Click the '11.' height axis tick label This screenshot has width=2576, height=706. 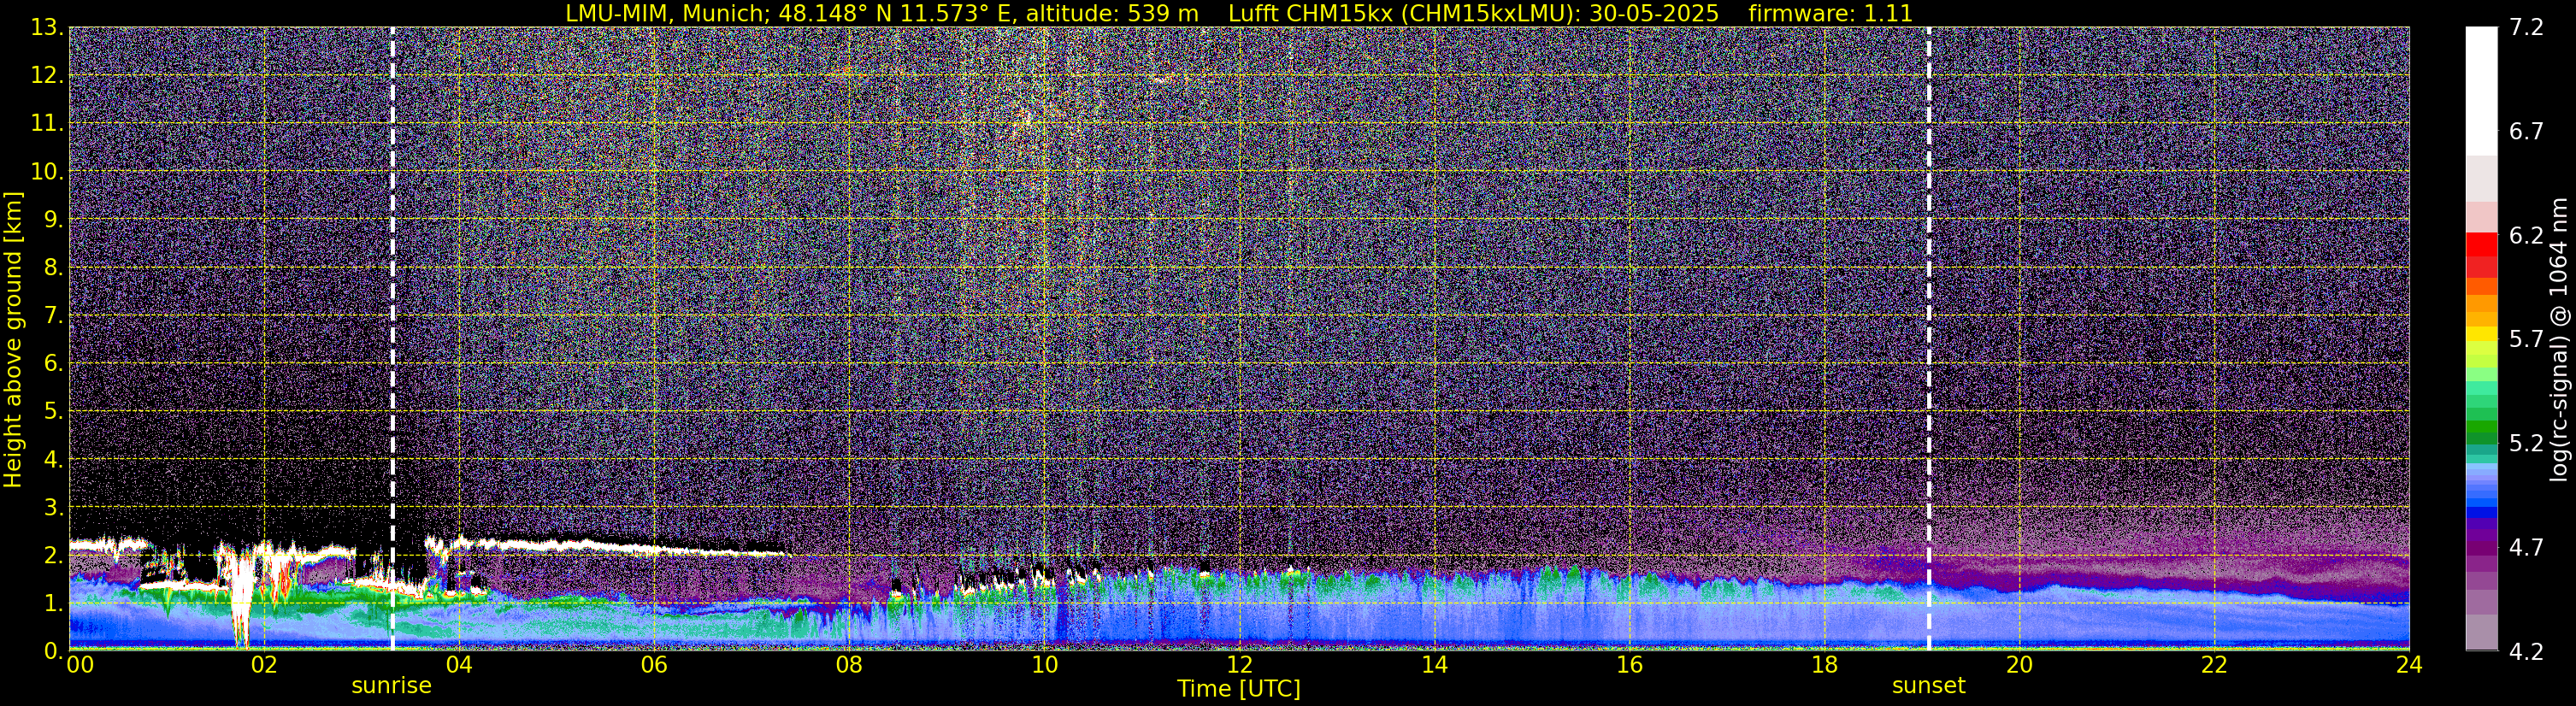[x=47, y=123]
